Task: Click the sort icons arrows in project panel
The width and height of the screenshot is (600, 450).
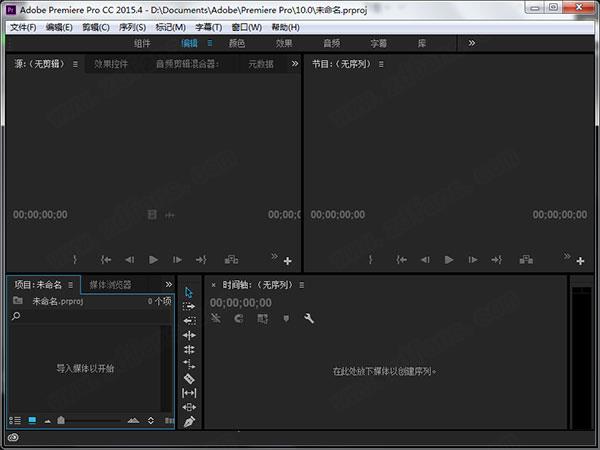Action: point(151,421)
